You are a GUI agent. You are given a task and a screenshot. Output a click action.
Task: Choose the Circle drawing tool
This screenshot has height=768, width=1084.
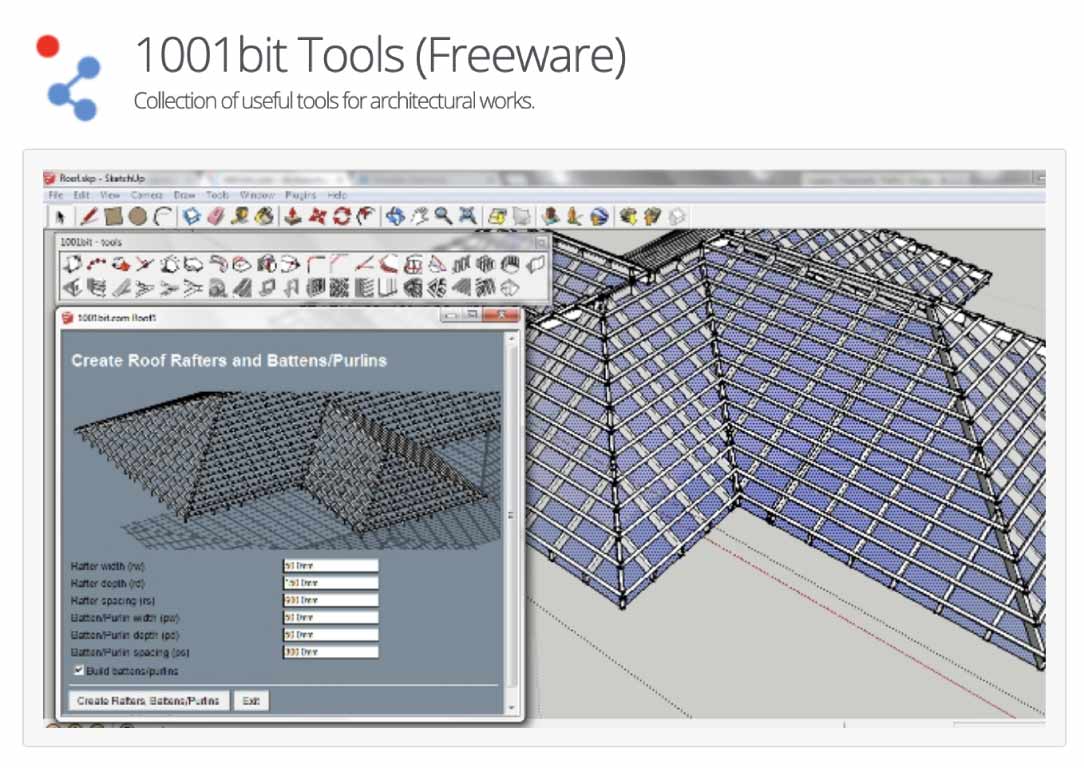[x=138, y=216]
